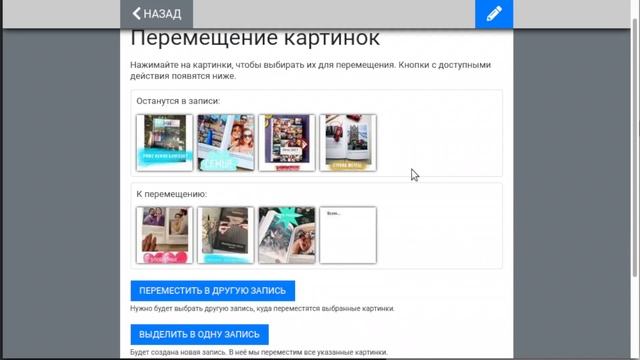This screenshot has height=360, width=640.
Task: Select the teal-banner book thumbnail in Останутся в записи
Action: pyautogui.click(x=164, y=142)
